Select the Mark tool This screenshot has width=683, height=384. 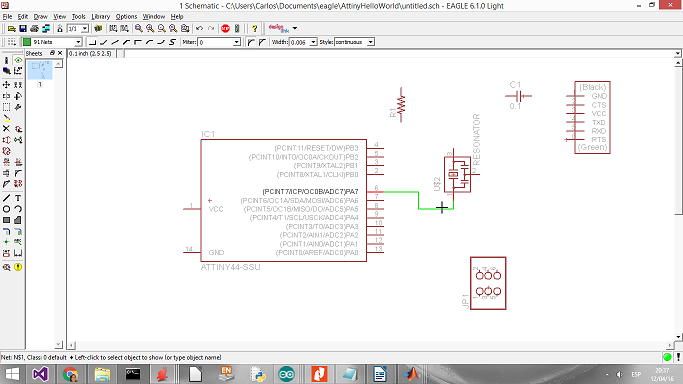point(18,71)
